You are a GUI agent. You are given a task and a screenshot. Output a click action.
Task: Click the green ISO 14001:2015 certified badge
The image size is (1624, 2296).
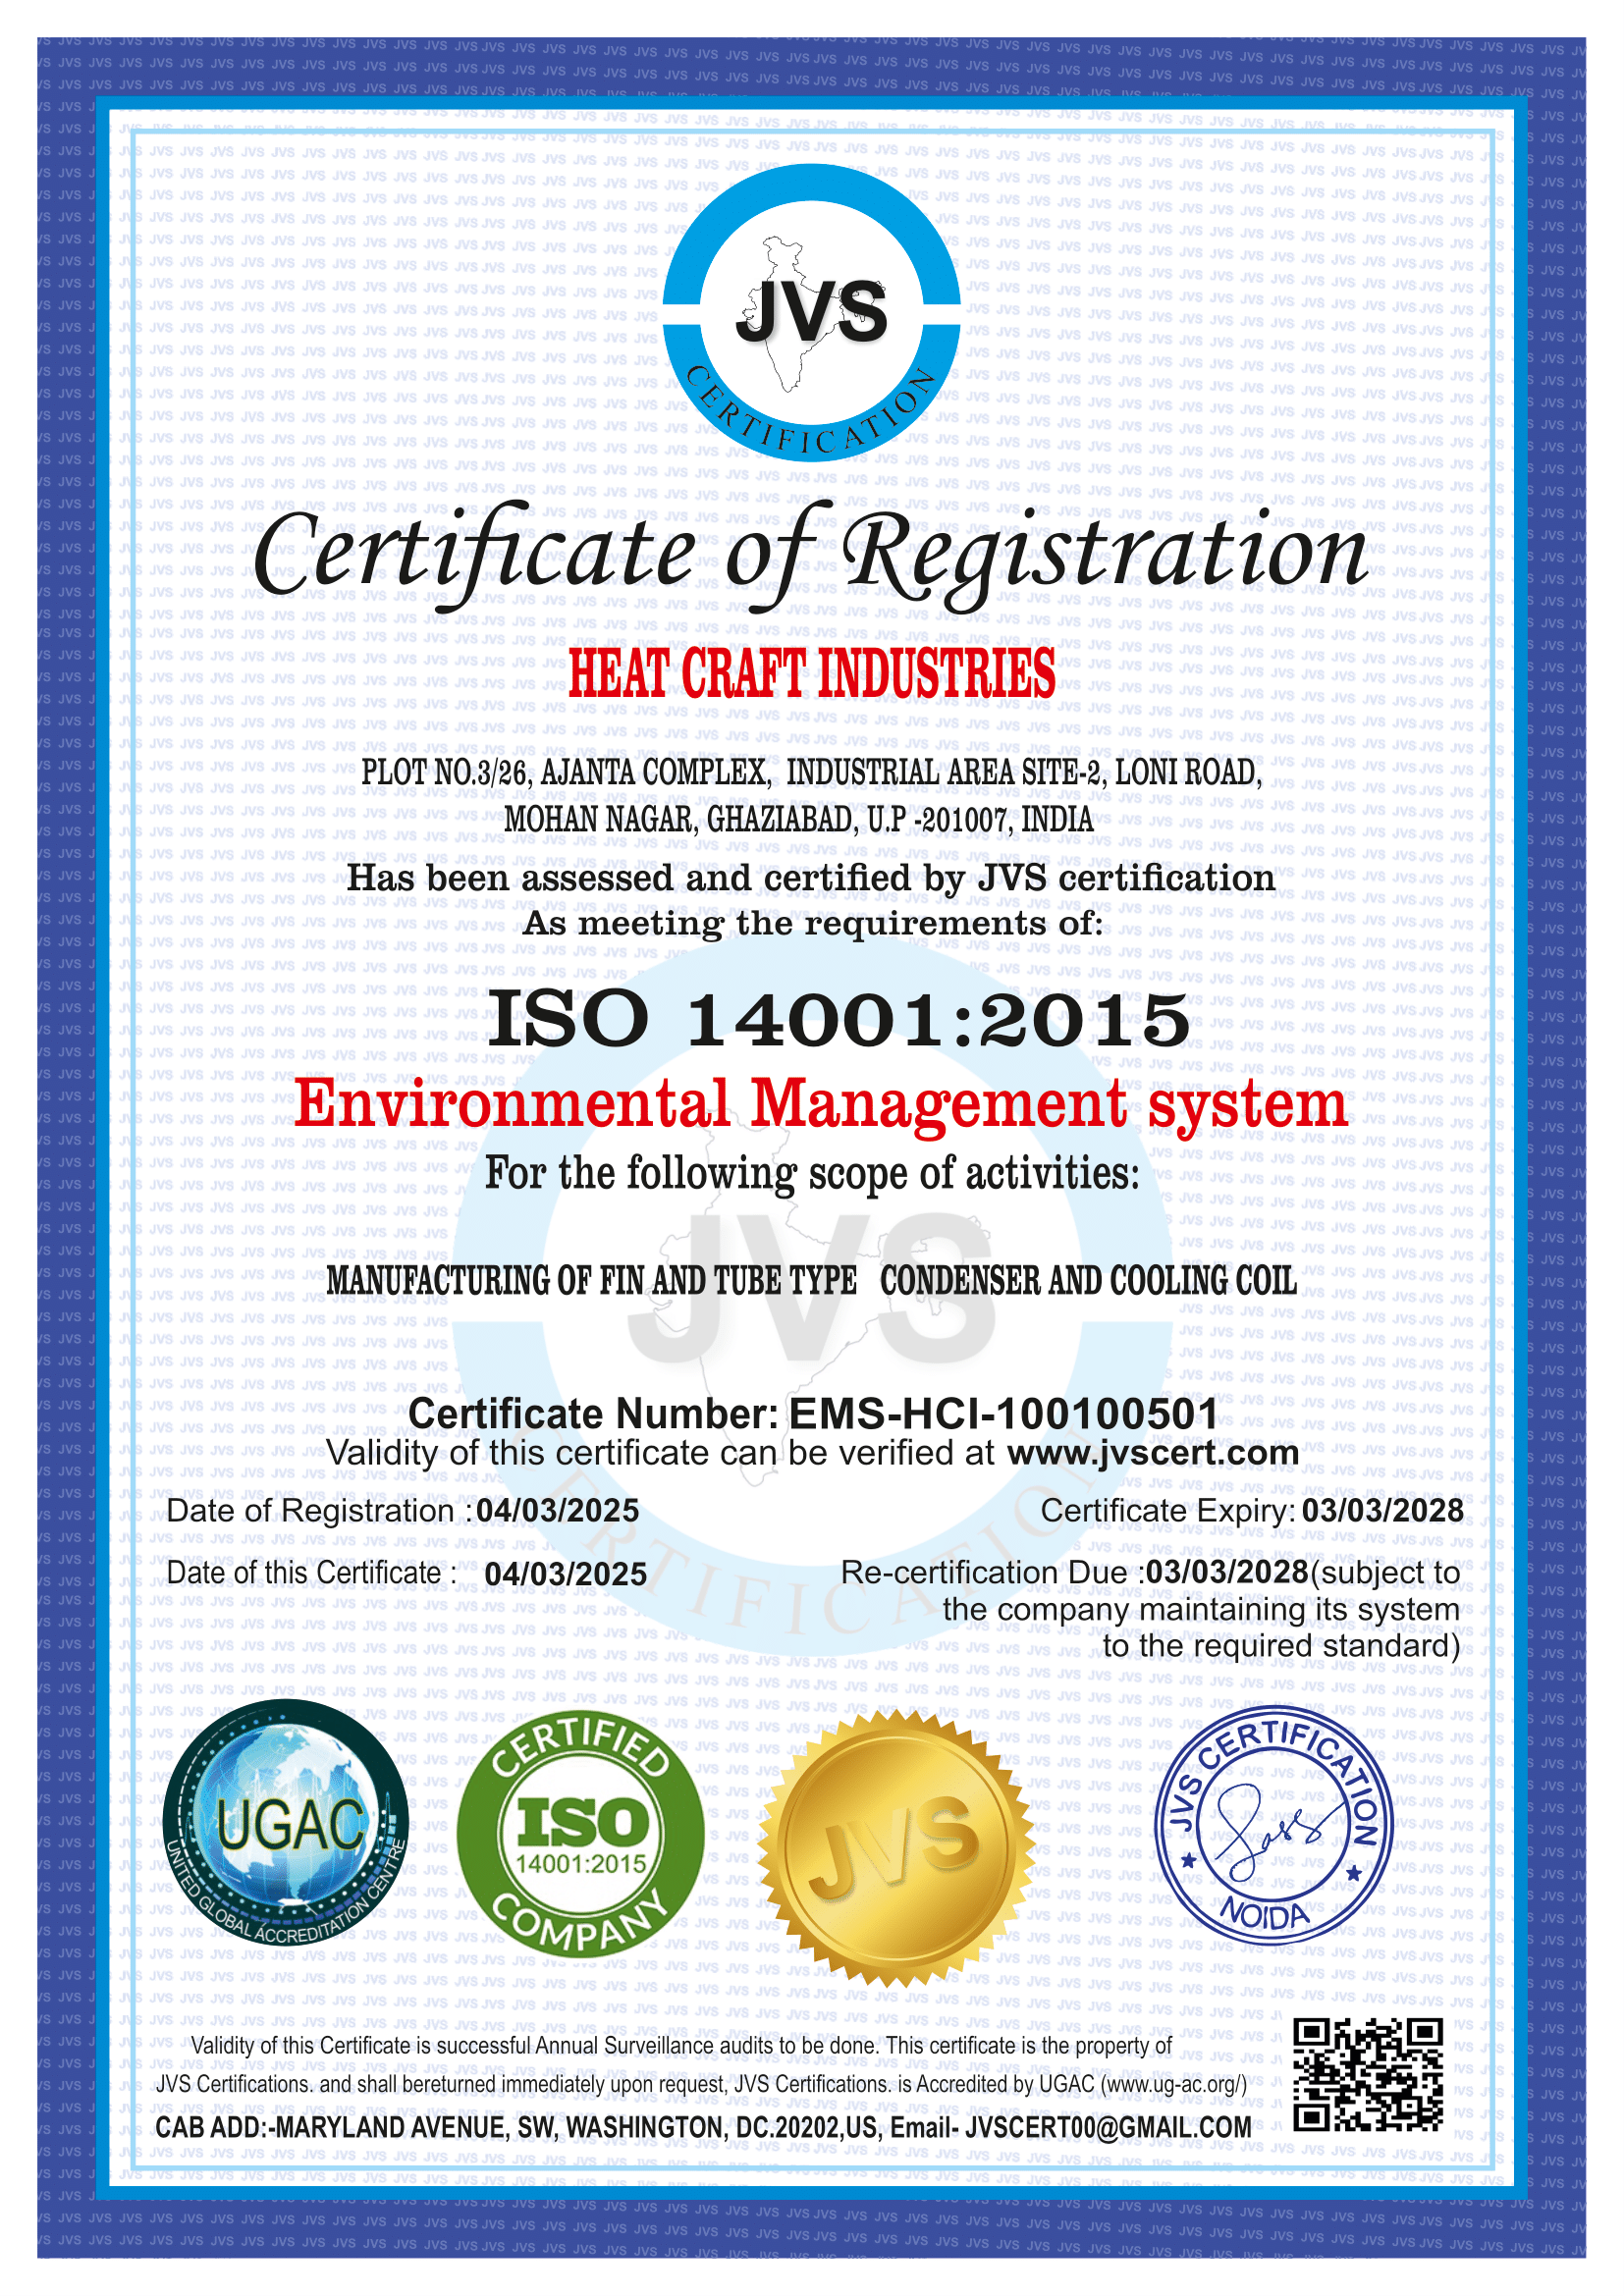pyautogui.click(x=580, y=1833)
